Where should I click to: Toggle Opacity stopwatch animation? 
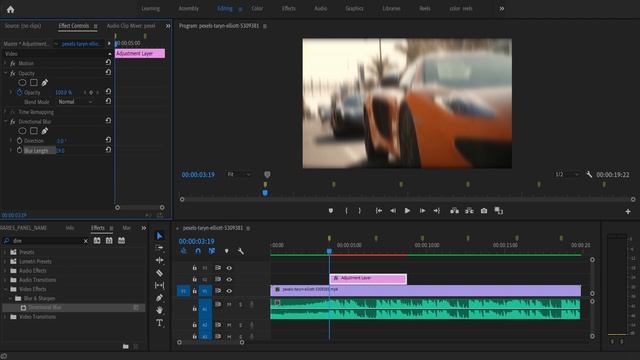click(x=19, y=93)
